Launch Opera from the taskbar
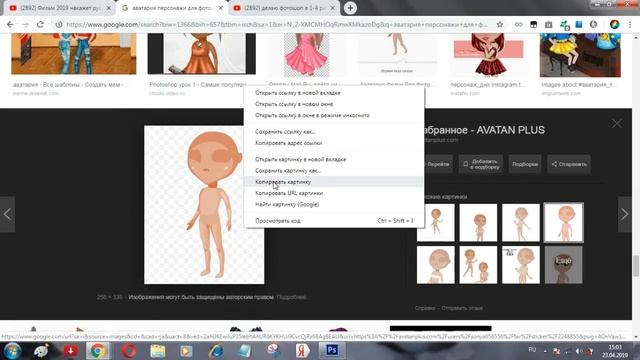The image size is (640, 360). 128,351
